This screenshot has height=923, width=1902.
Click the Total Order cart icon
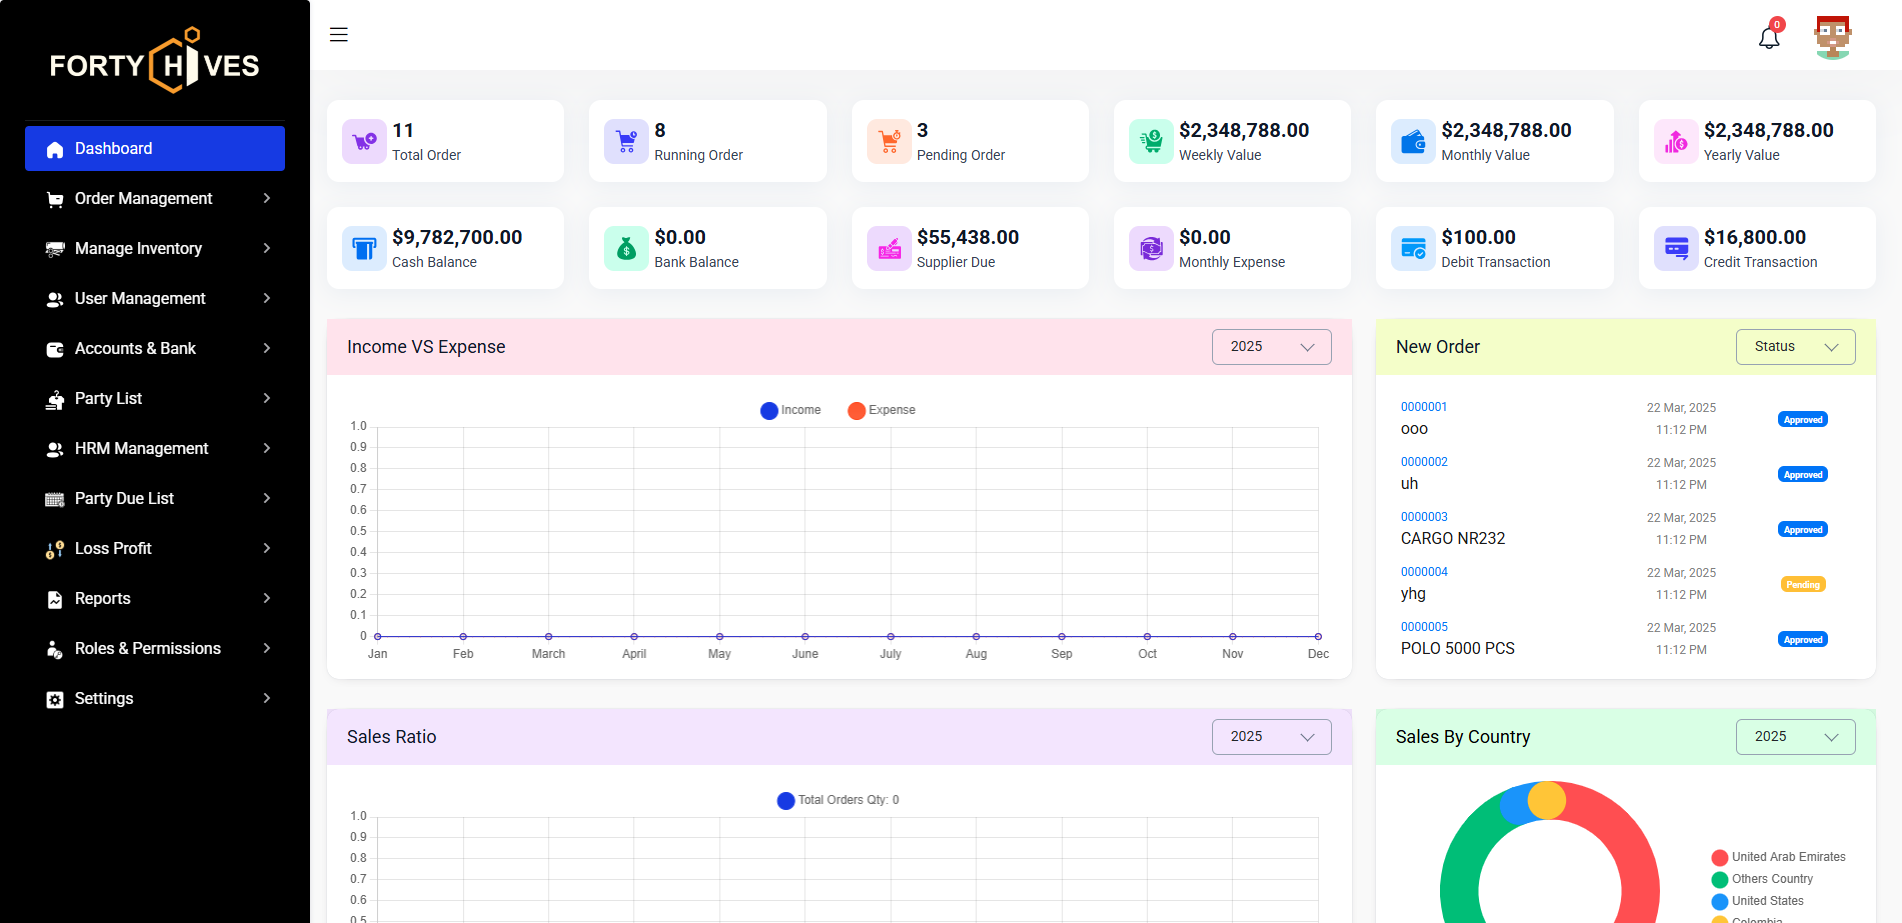(x=364, y=141)
